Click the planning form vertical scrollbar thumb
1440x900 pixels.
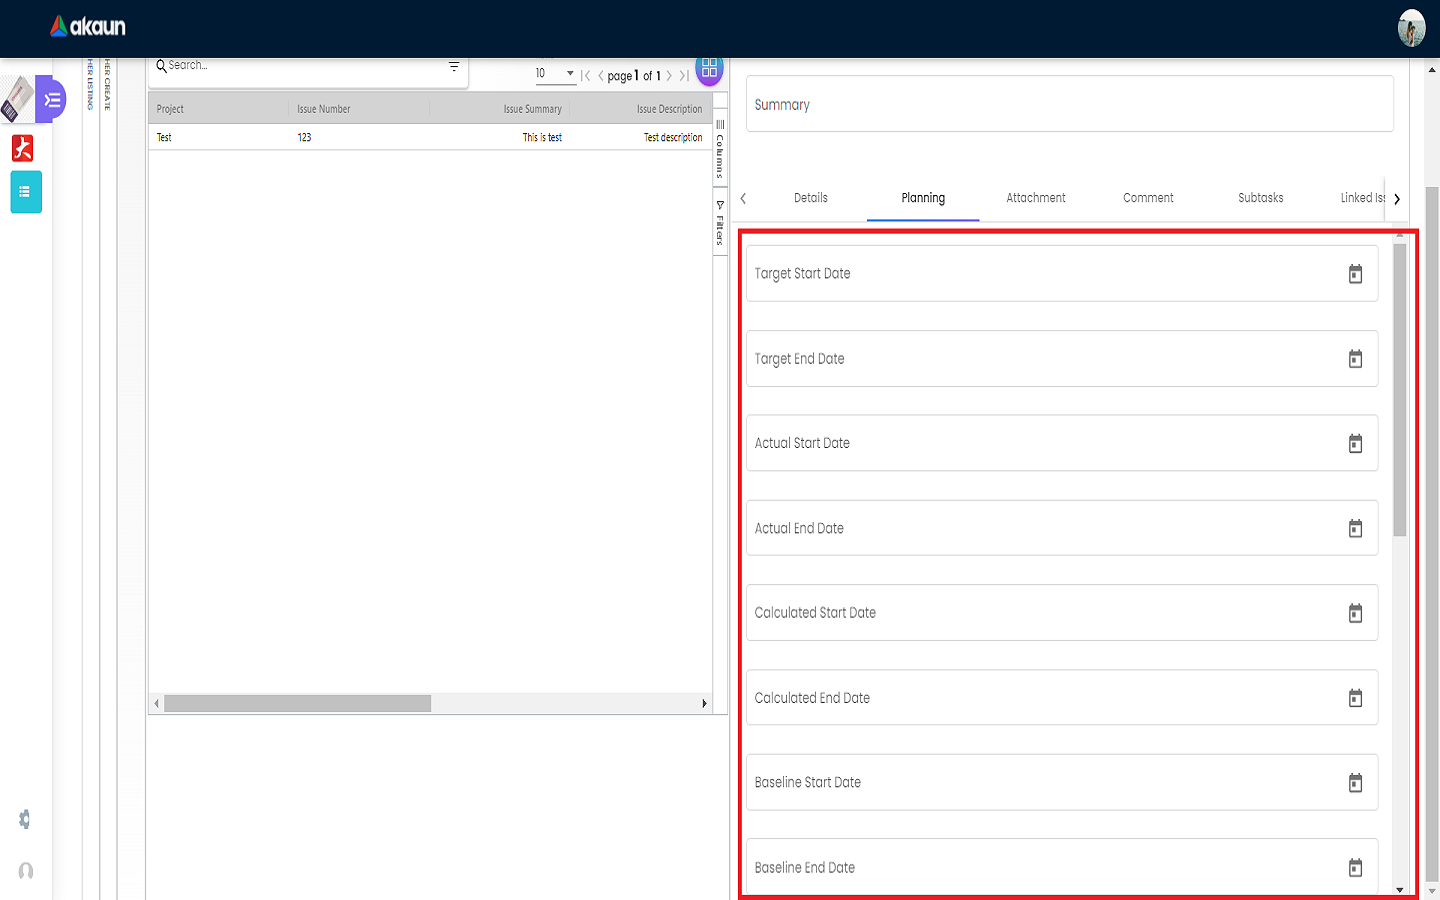[x=1400, y=390]
